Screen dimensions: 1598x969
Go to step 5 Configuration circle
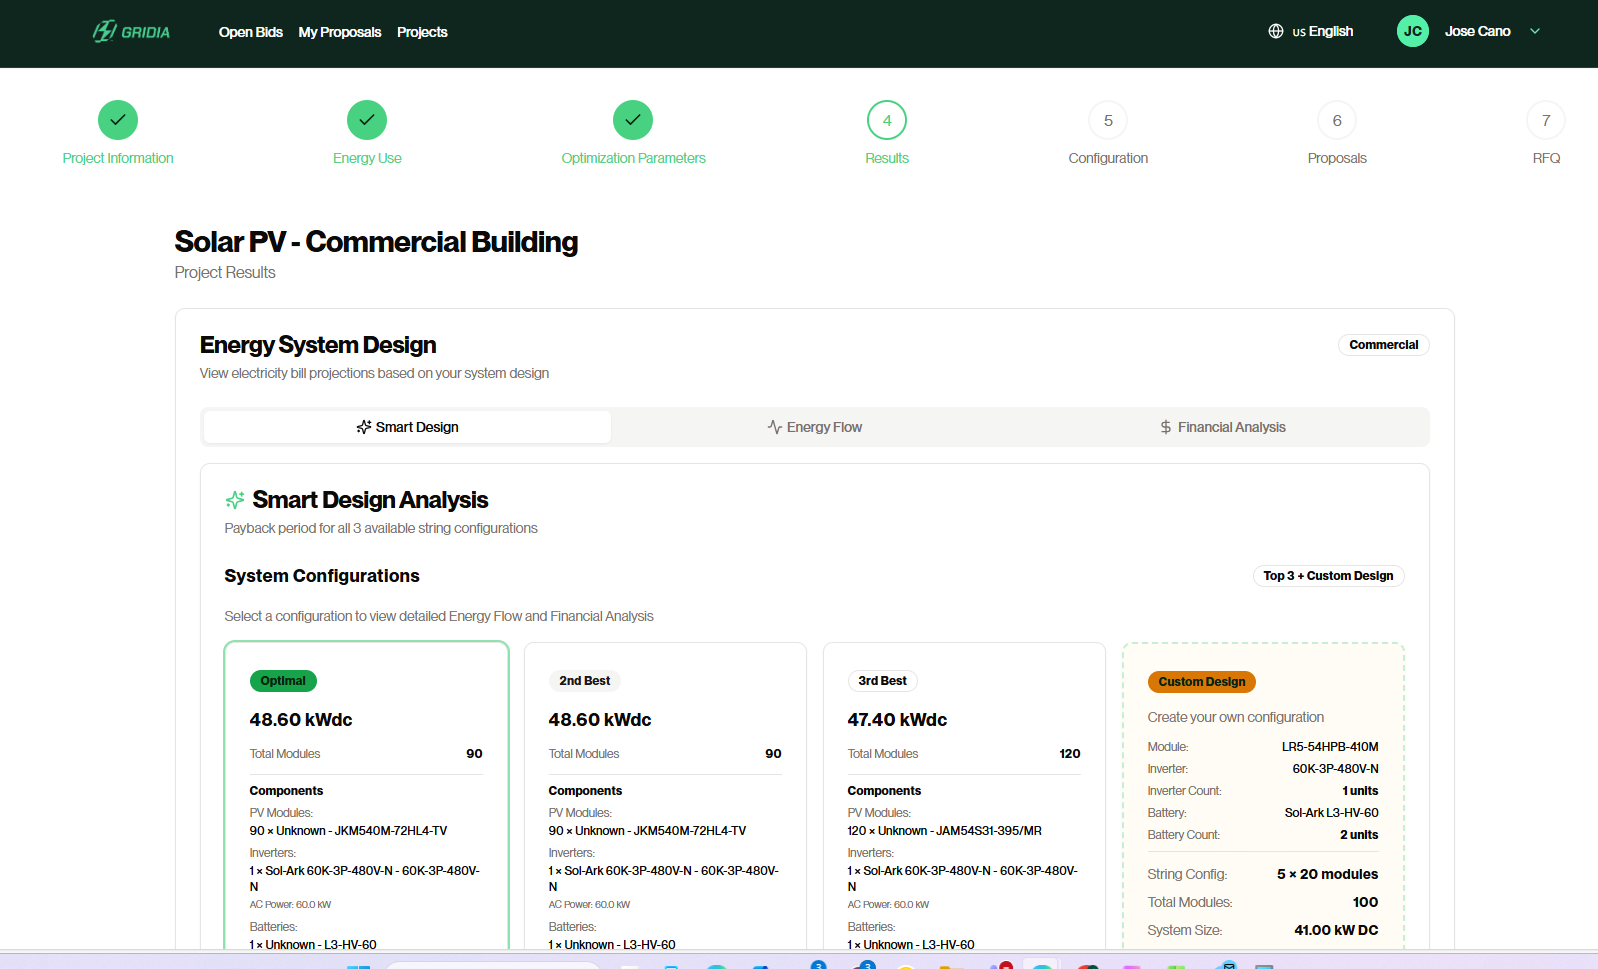click(x=1108, y=120)
